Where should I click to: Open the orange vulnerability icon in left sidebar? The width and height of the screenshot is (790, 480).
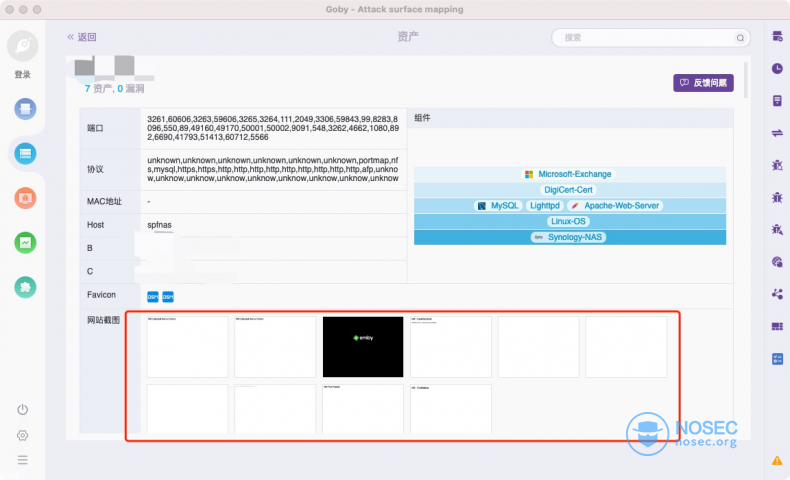[x=25, y=198]
